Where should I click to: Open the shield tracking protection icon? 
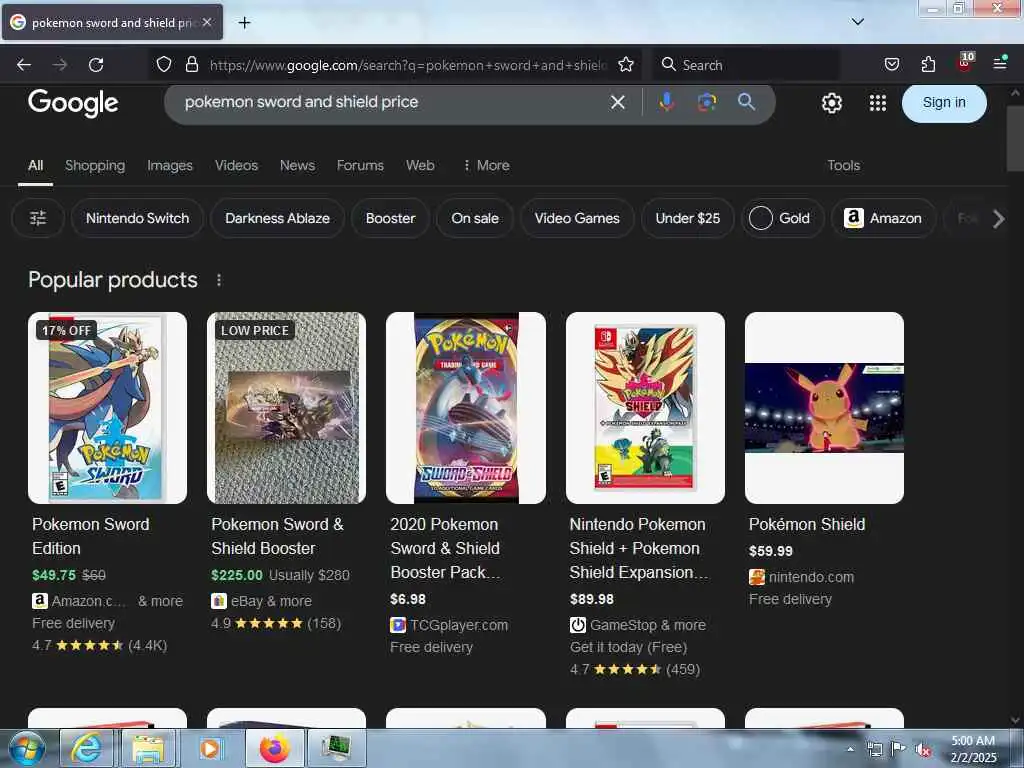[x=164, y=64]
